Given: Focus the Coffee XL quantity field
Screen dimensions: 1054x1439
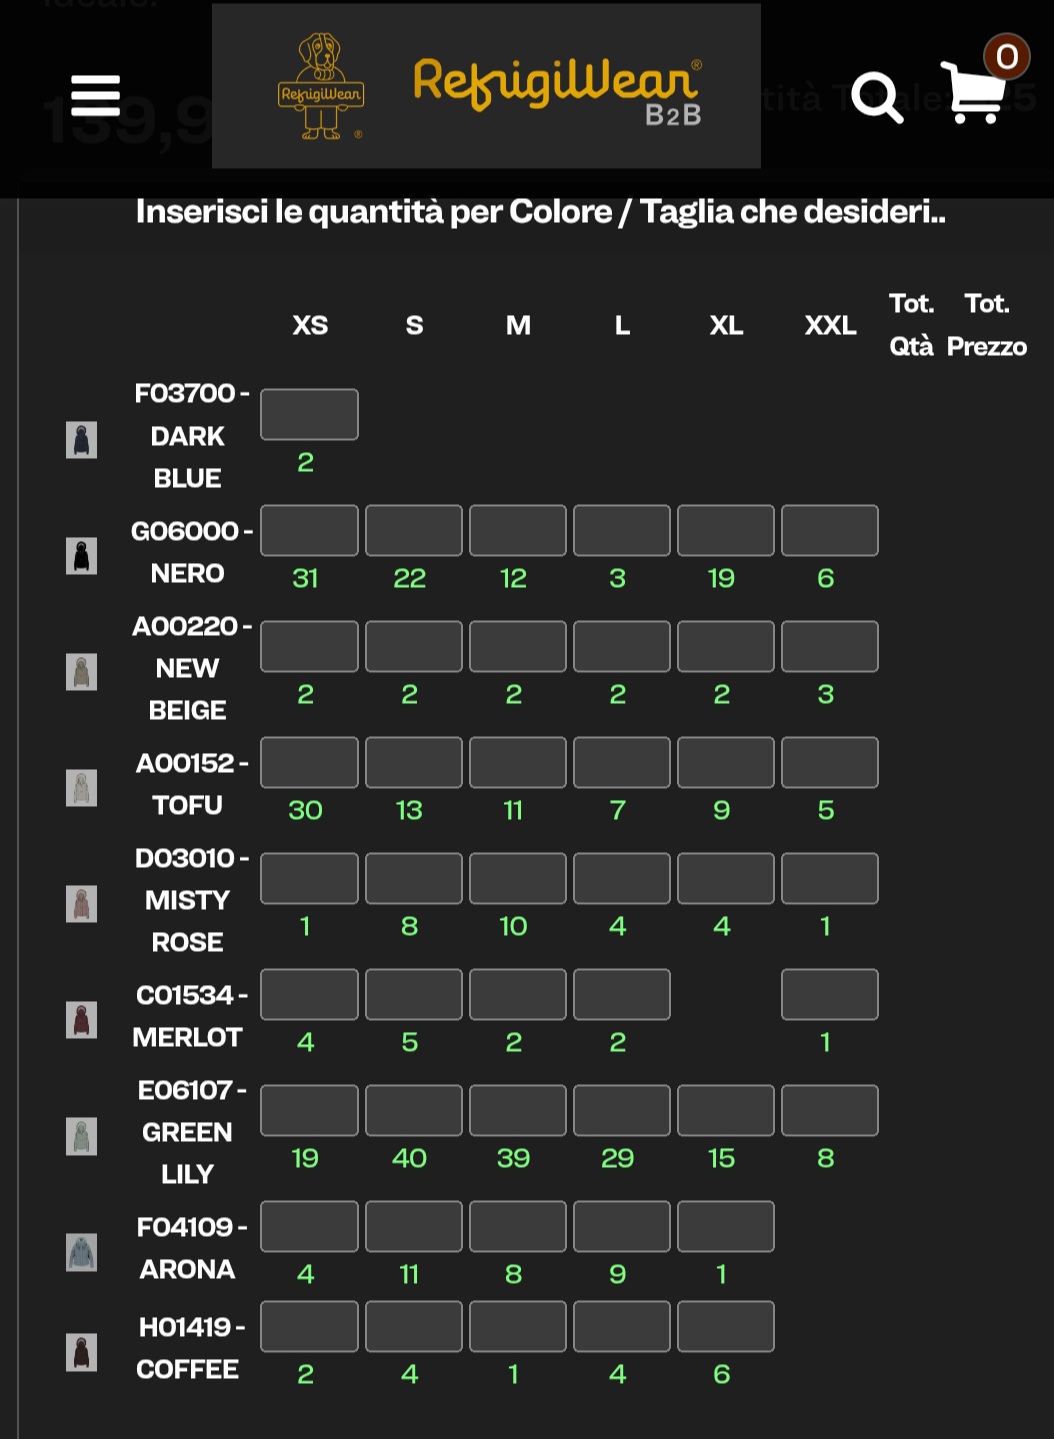Looking at the screenshot, I should click(x=725, y=1326).
